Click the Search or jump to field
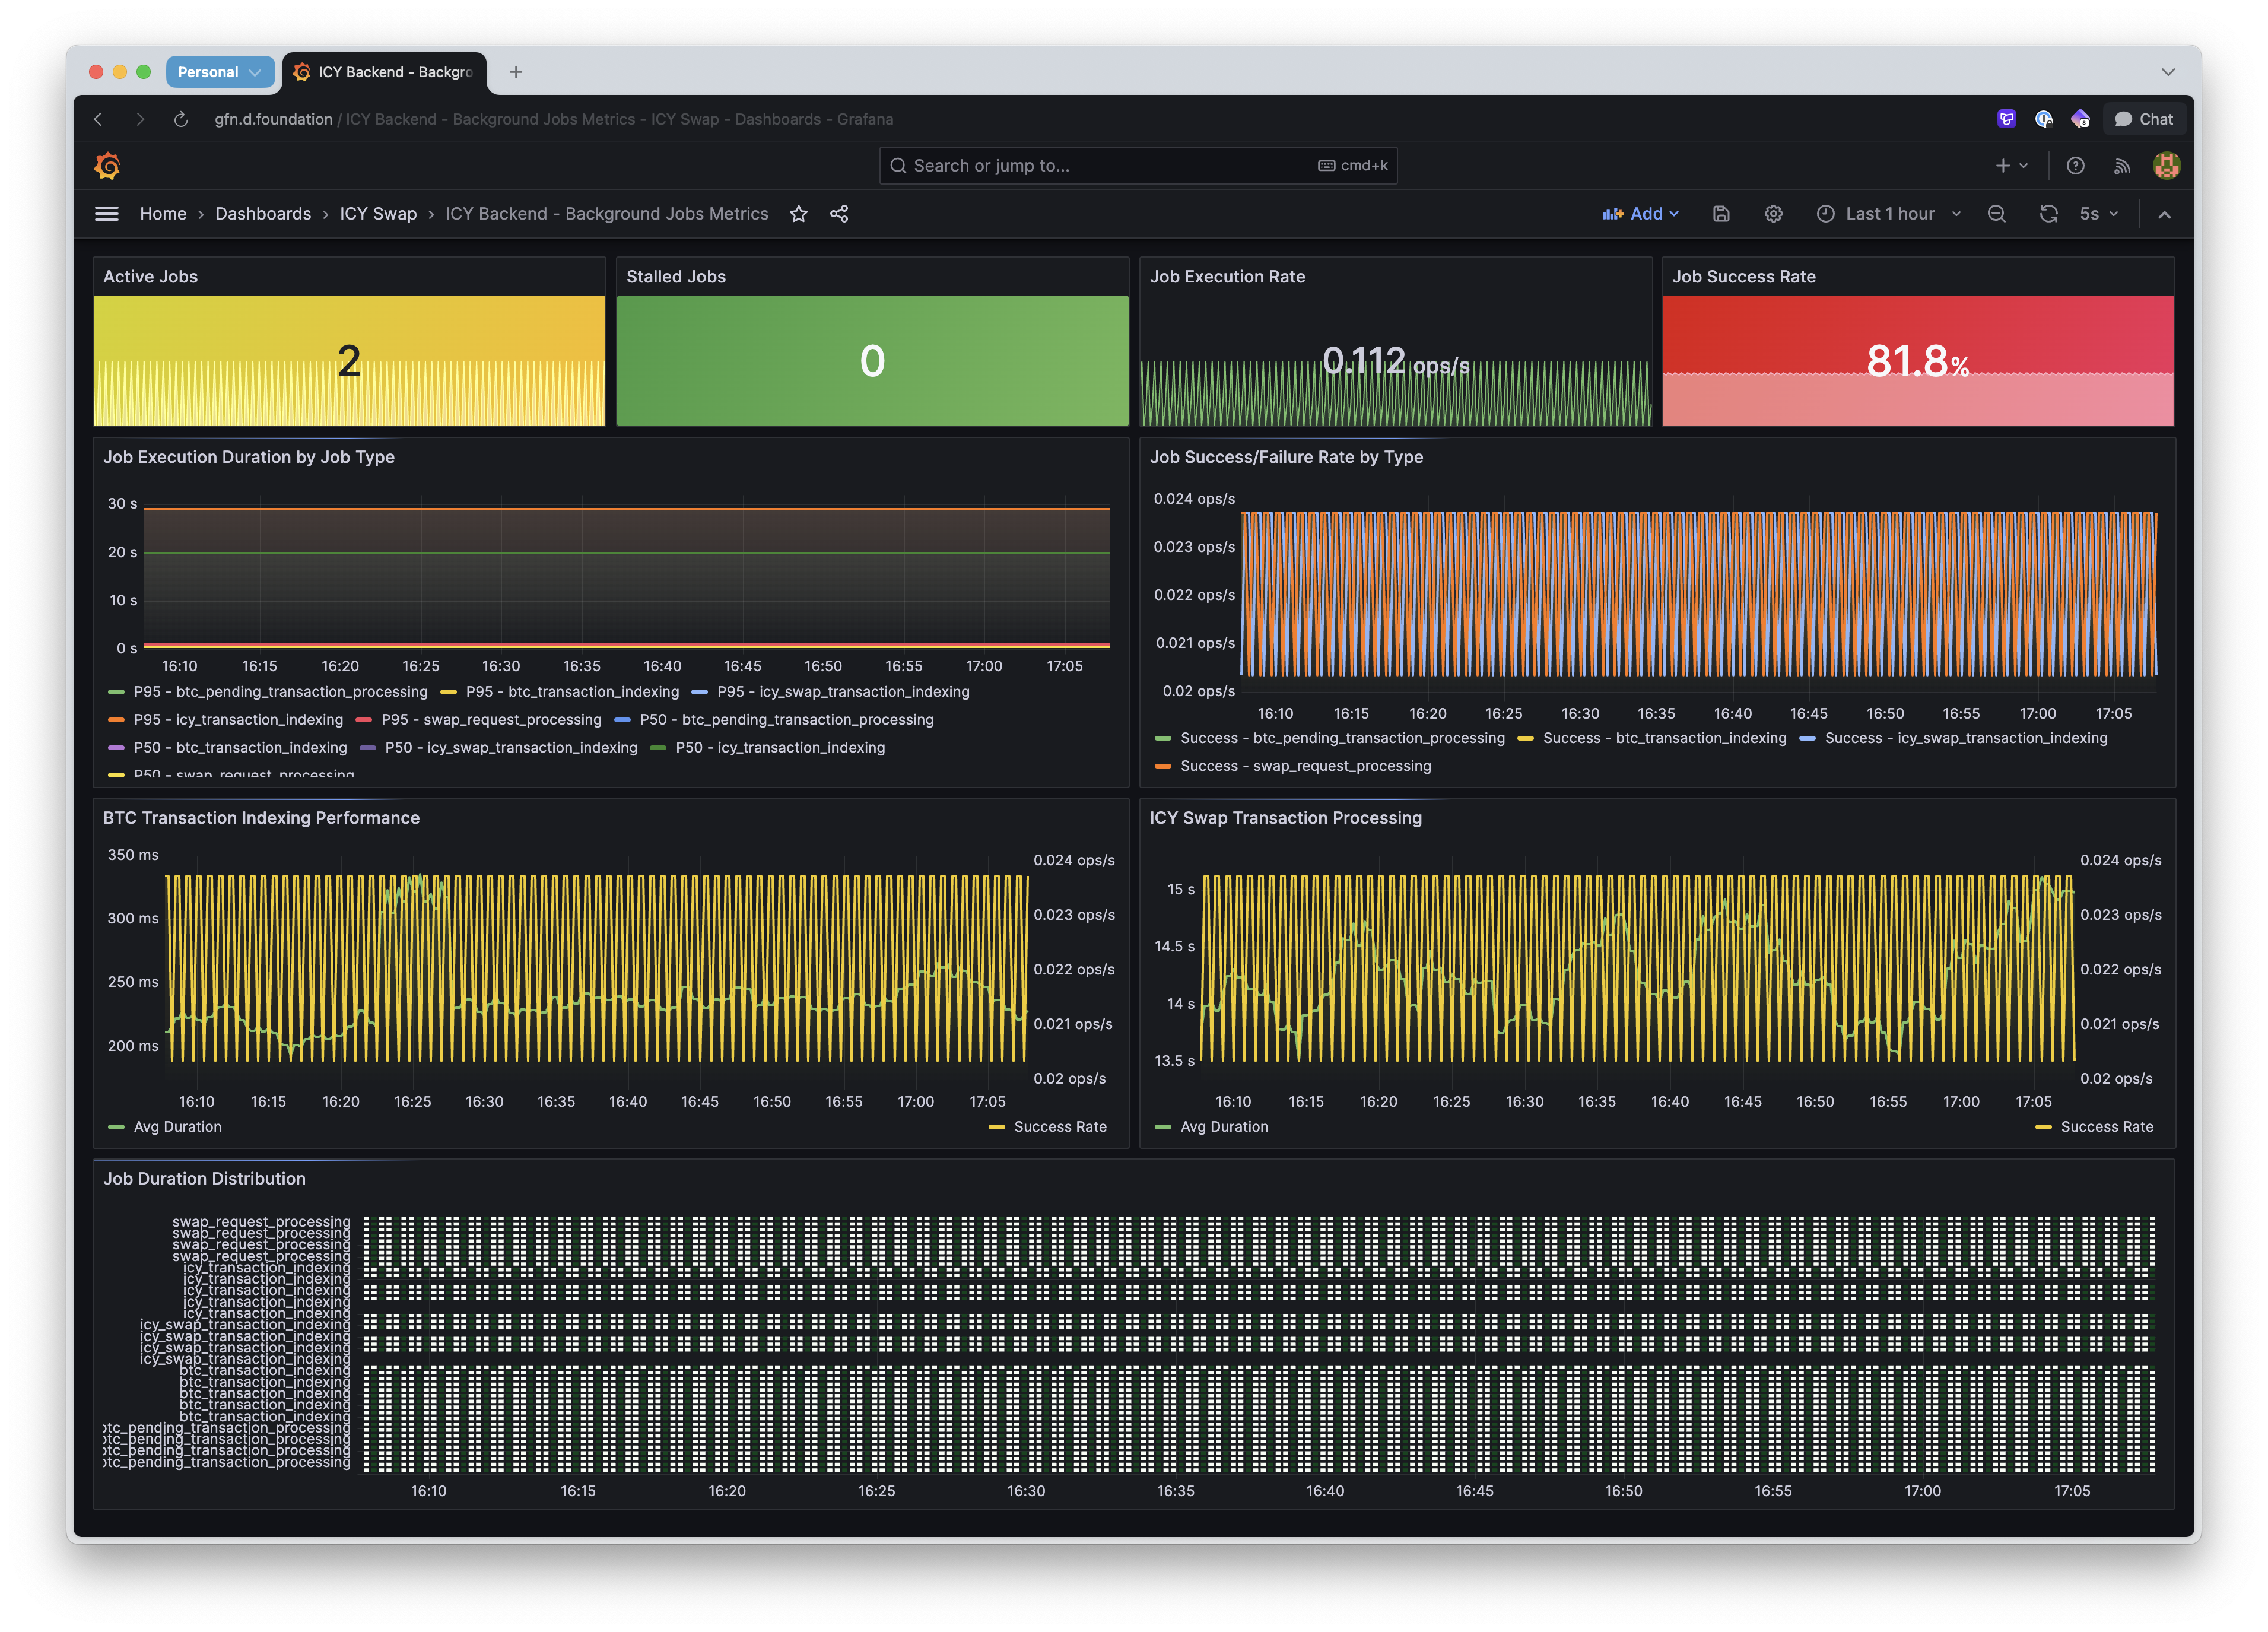Viewport: 2268px width, 1632px height. tap(1138, 166)
